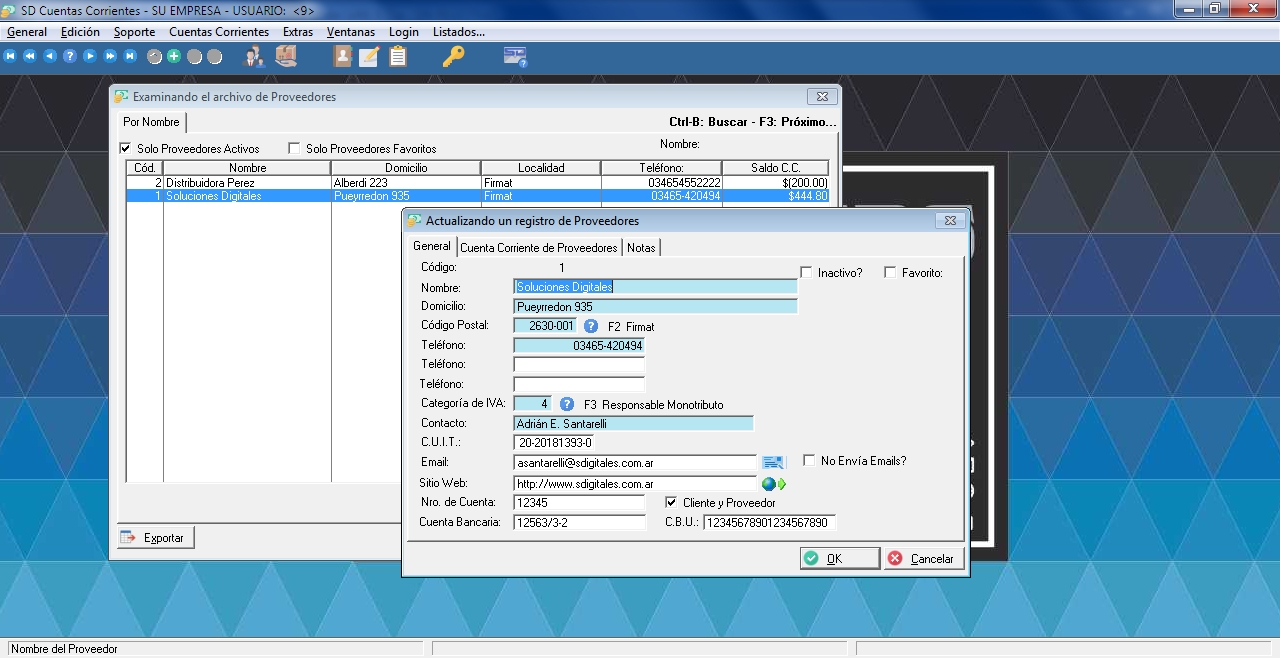Viewport: 1280px width, 658px height.
Task: Switch to the Notas tab
Action: pos(641,247)
